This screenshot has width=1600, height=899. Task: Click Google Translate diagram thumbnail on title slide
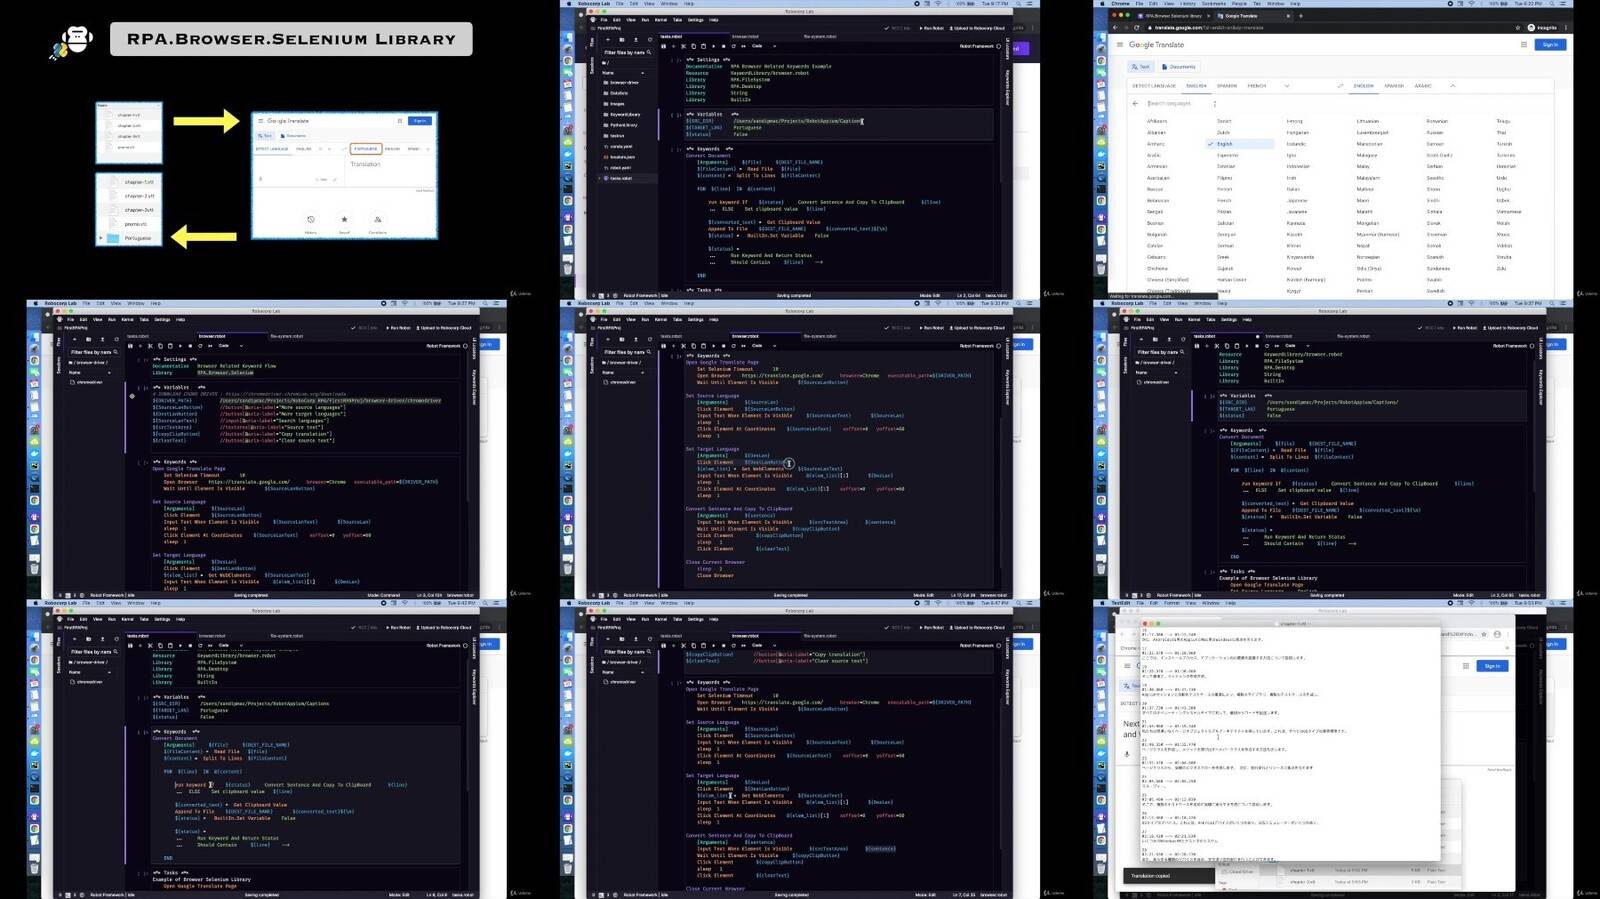tap(344, 176)
